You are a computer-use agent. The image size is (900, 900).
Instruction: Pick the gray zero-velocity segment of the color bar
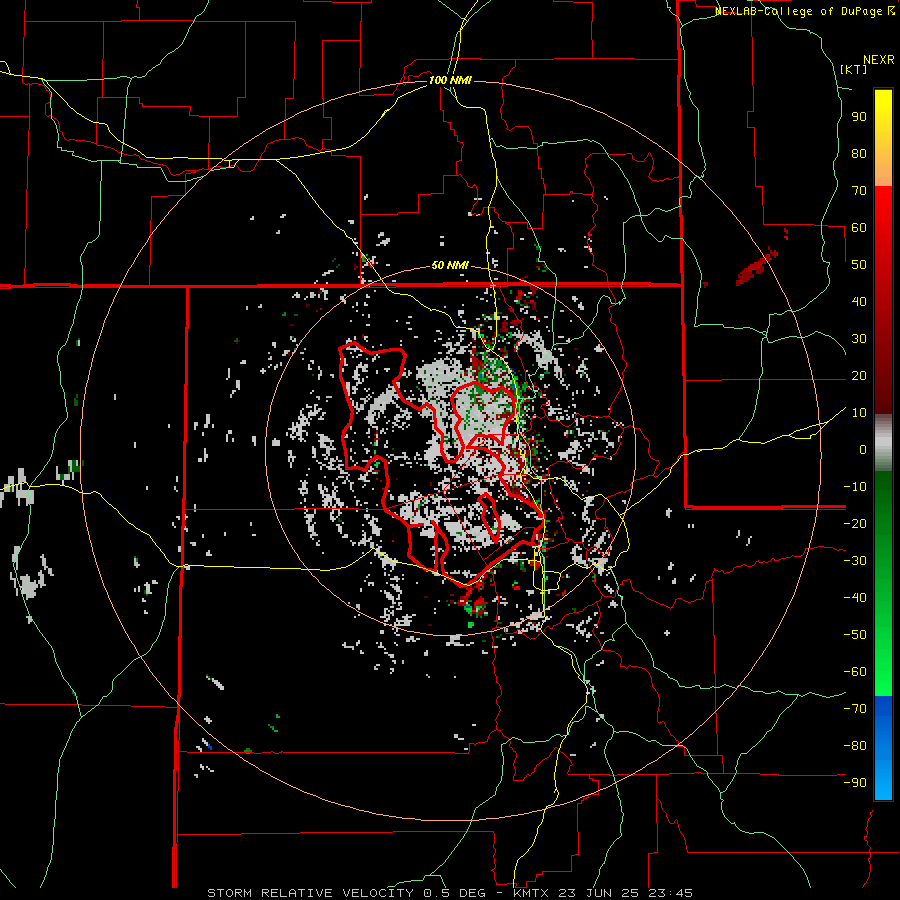(x=883, y=443)
